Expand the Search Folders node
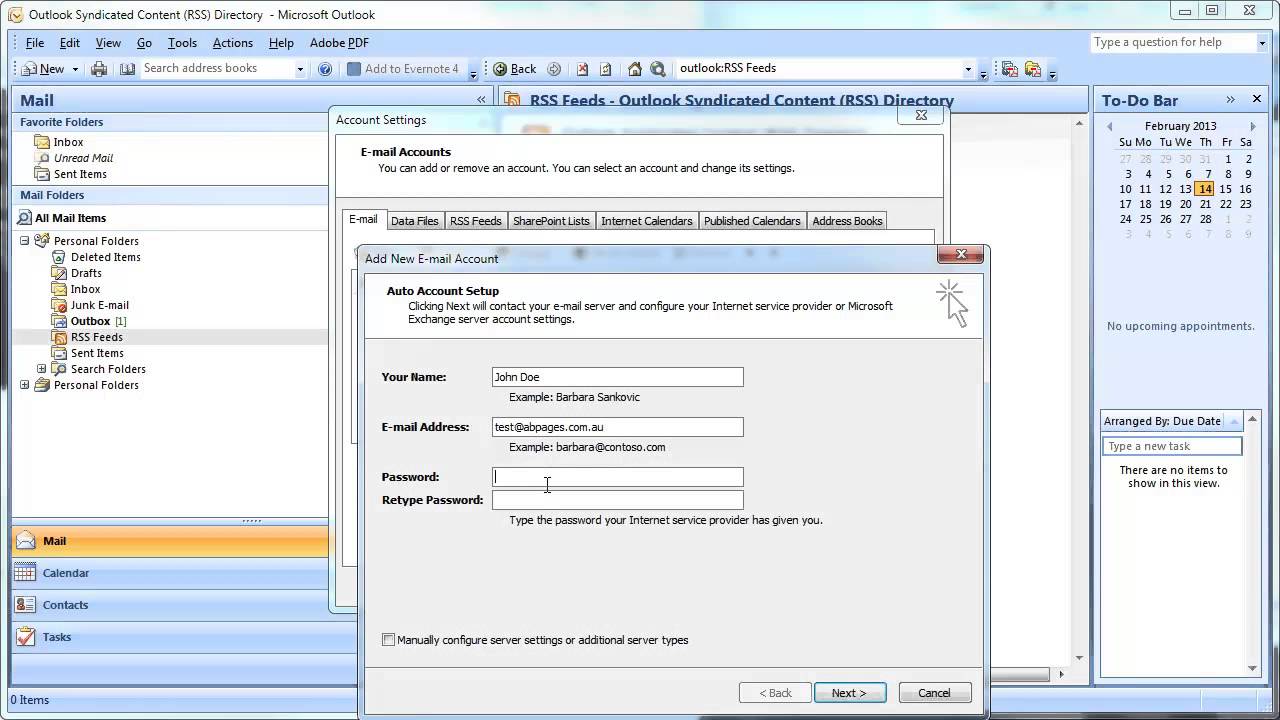The width and height of the screenshot is (1280, 720). 42,369
